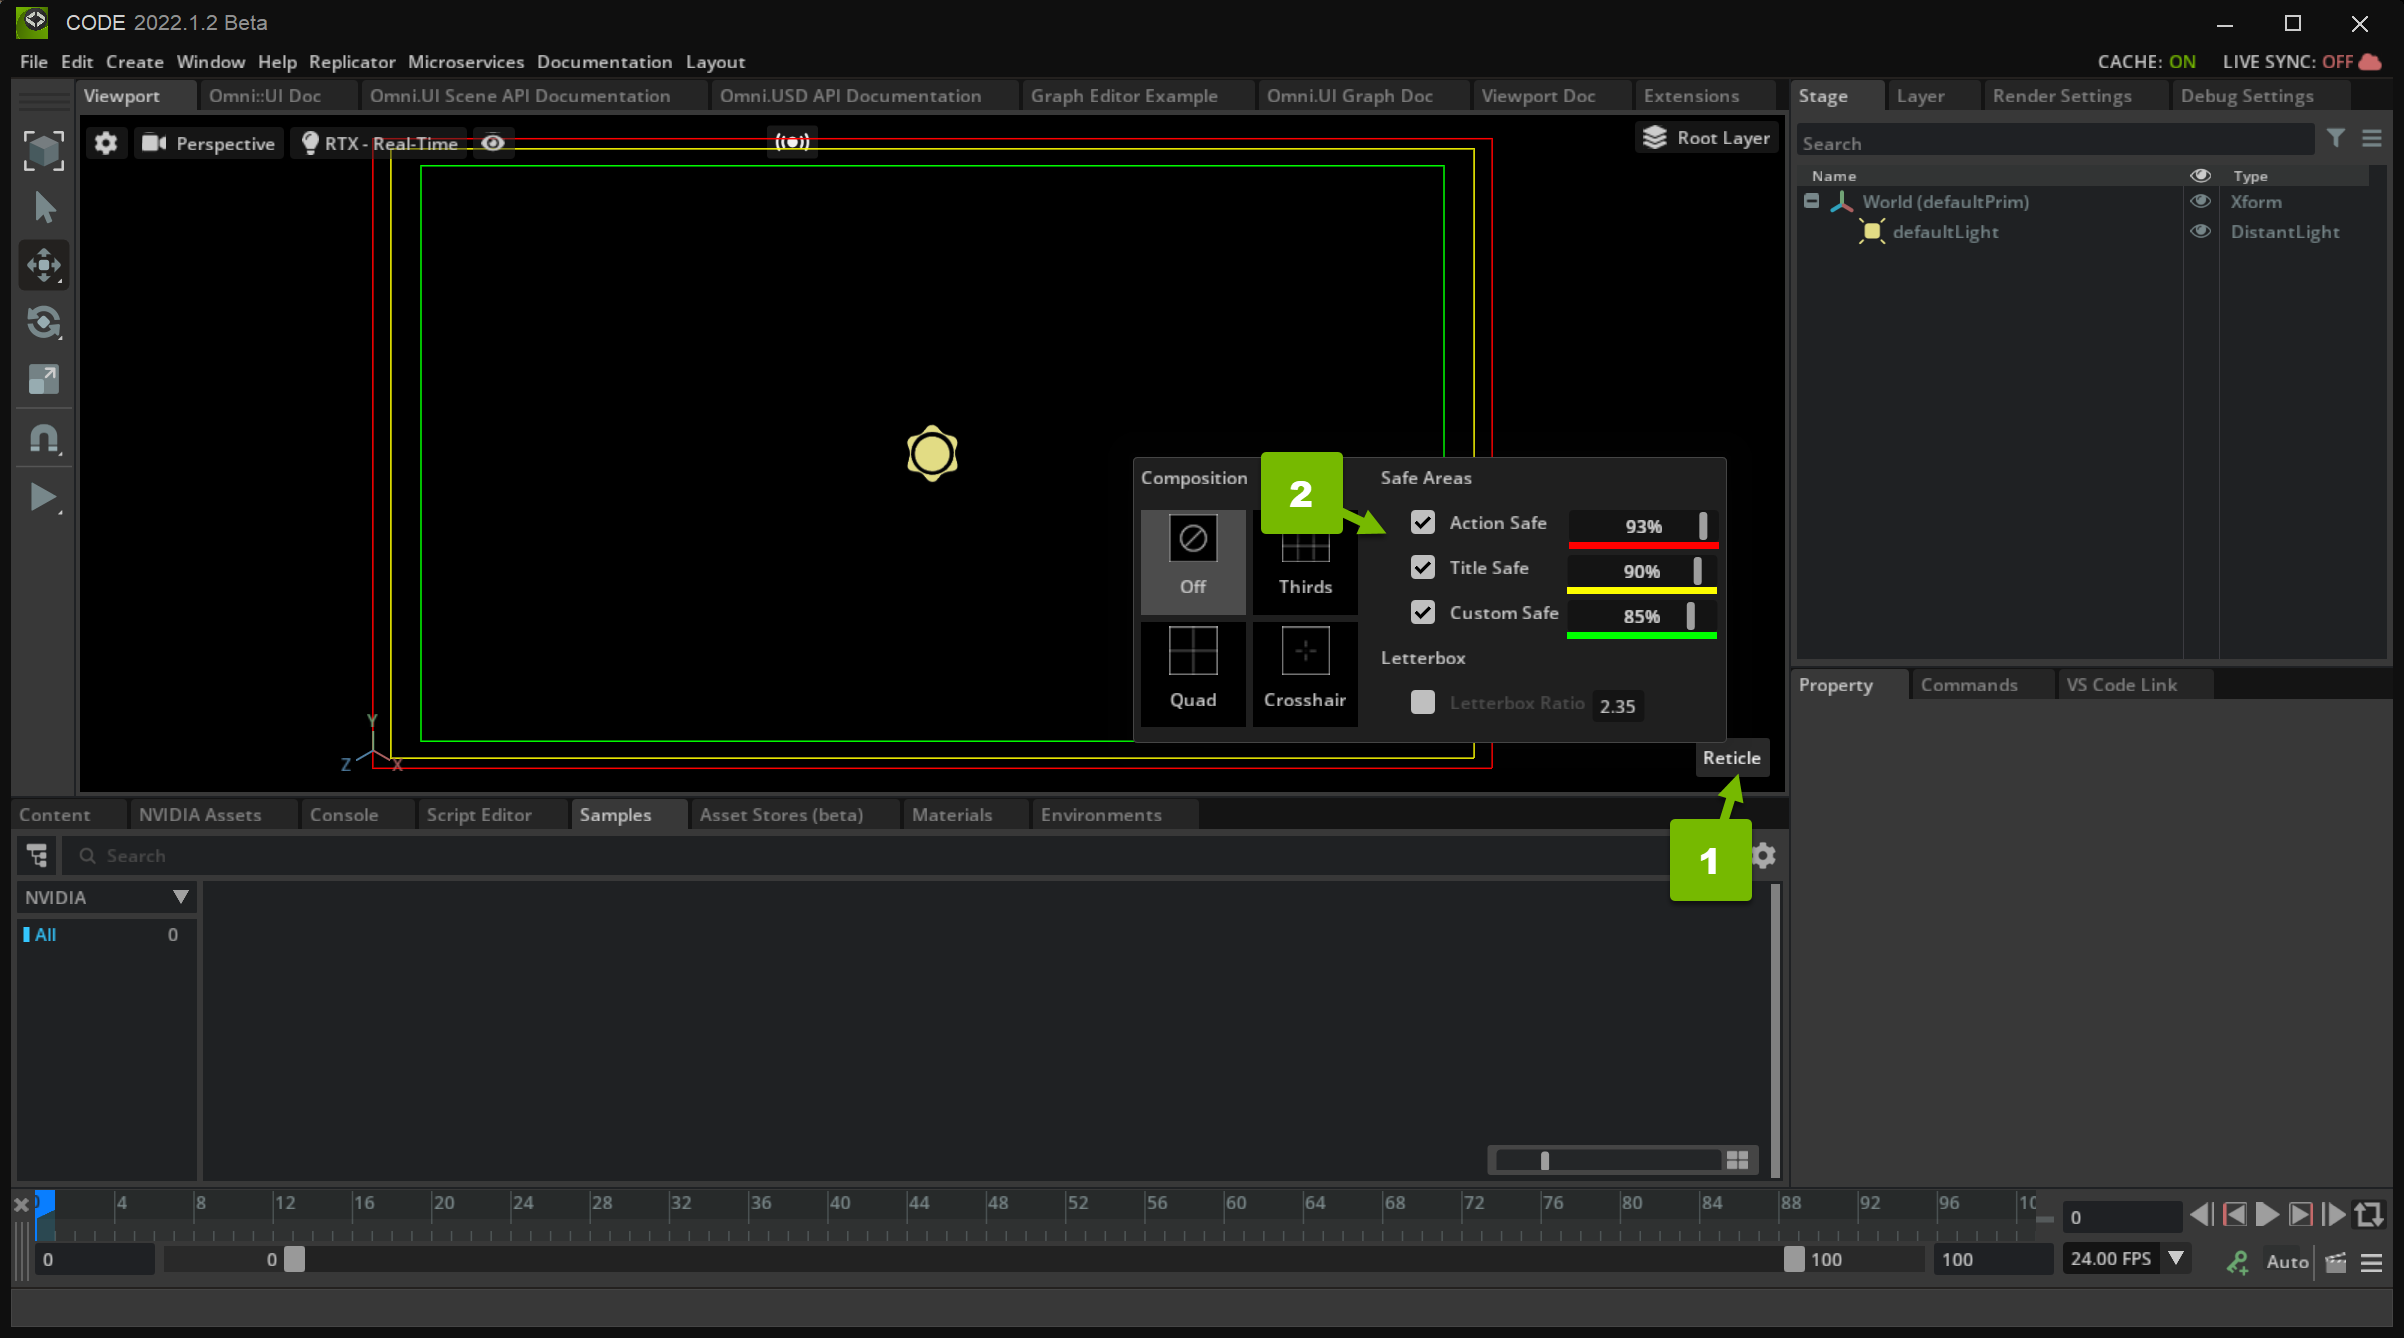
Task: Jump to the timeline start
Action: pos(2201,1214)
